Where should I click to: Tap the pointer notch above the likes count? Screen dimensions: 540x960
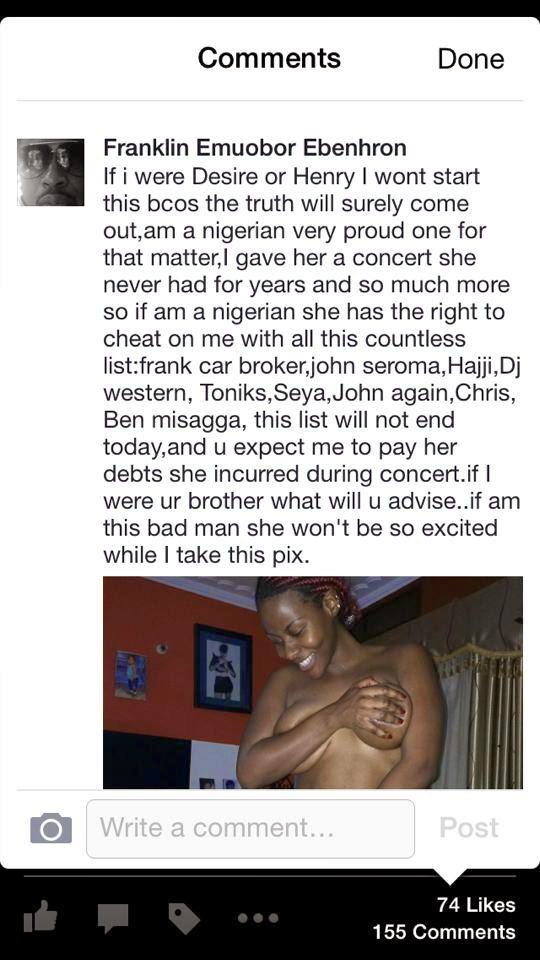[x=449, y=876]
